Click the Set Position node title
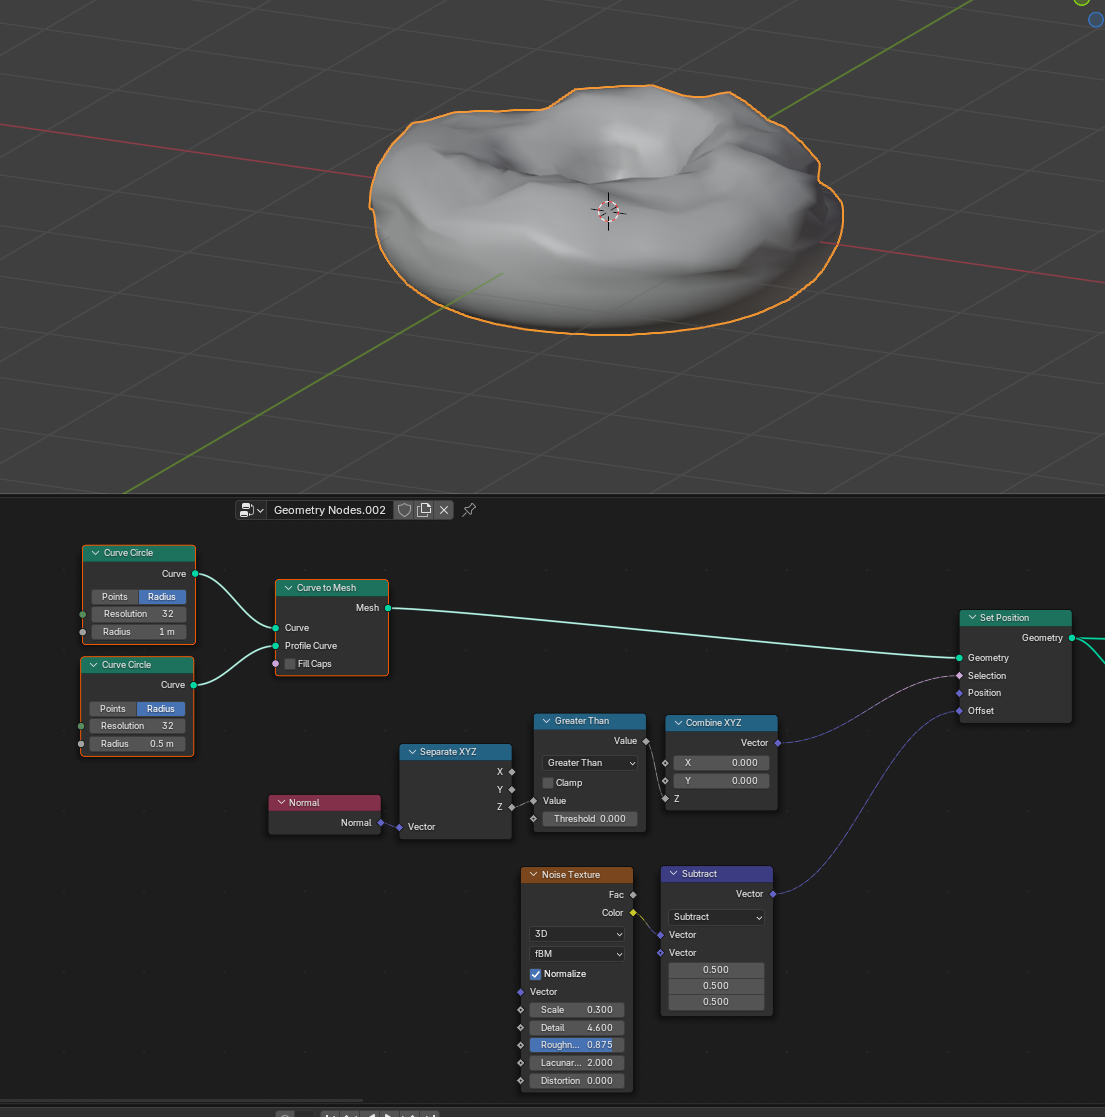 pyautogui.click(x=1004, y=618)
